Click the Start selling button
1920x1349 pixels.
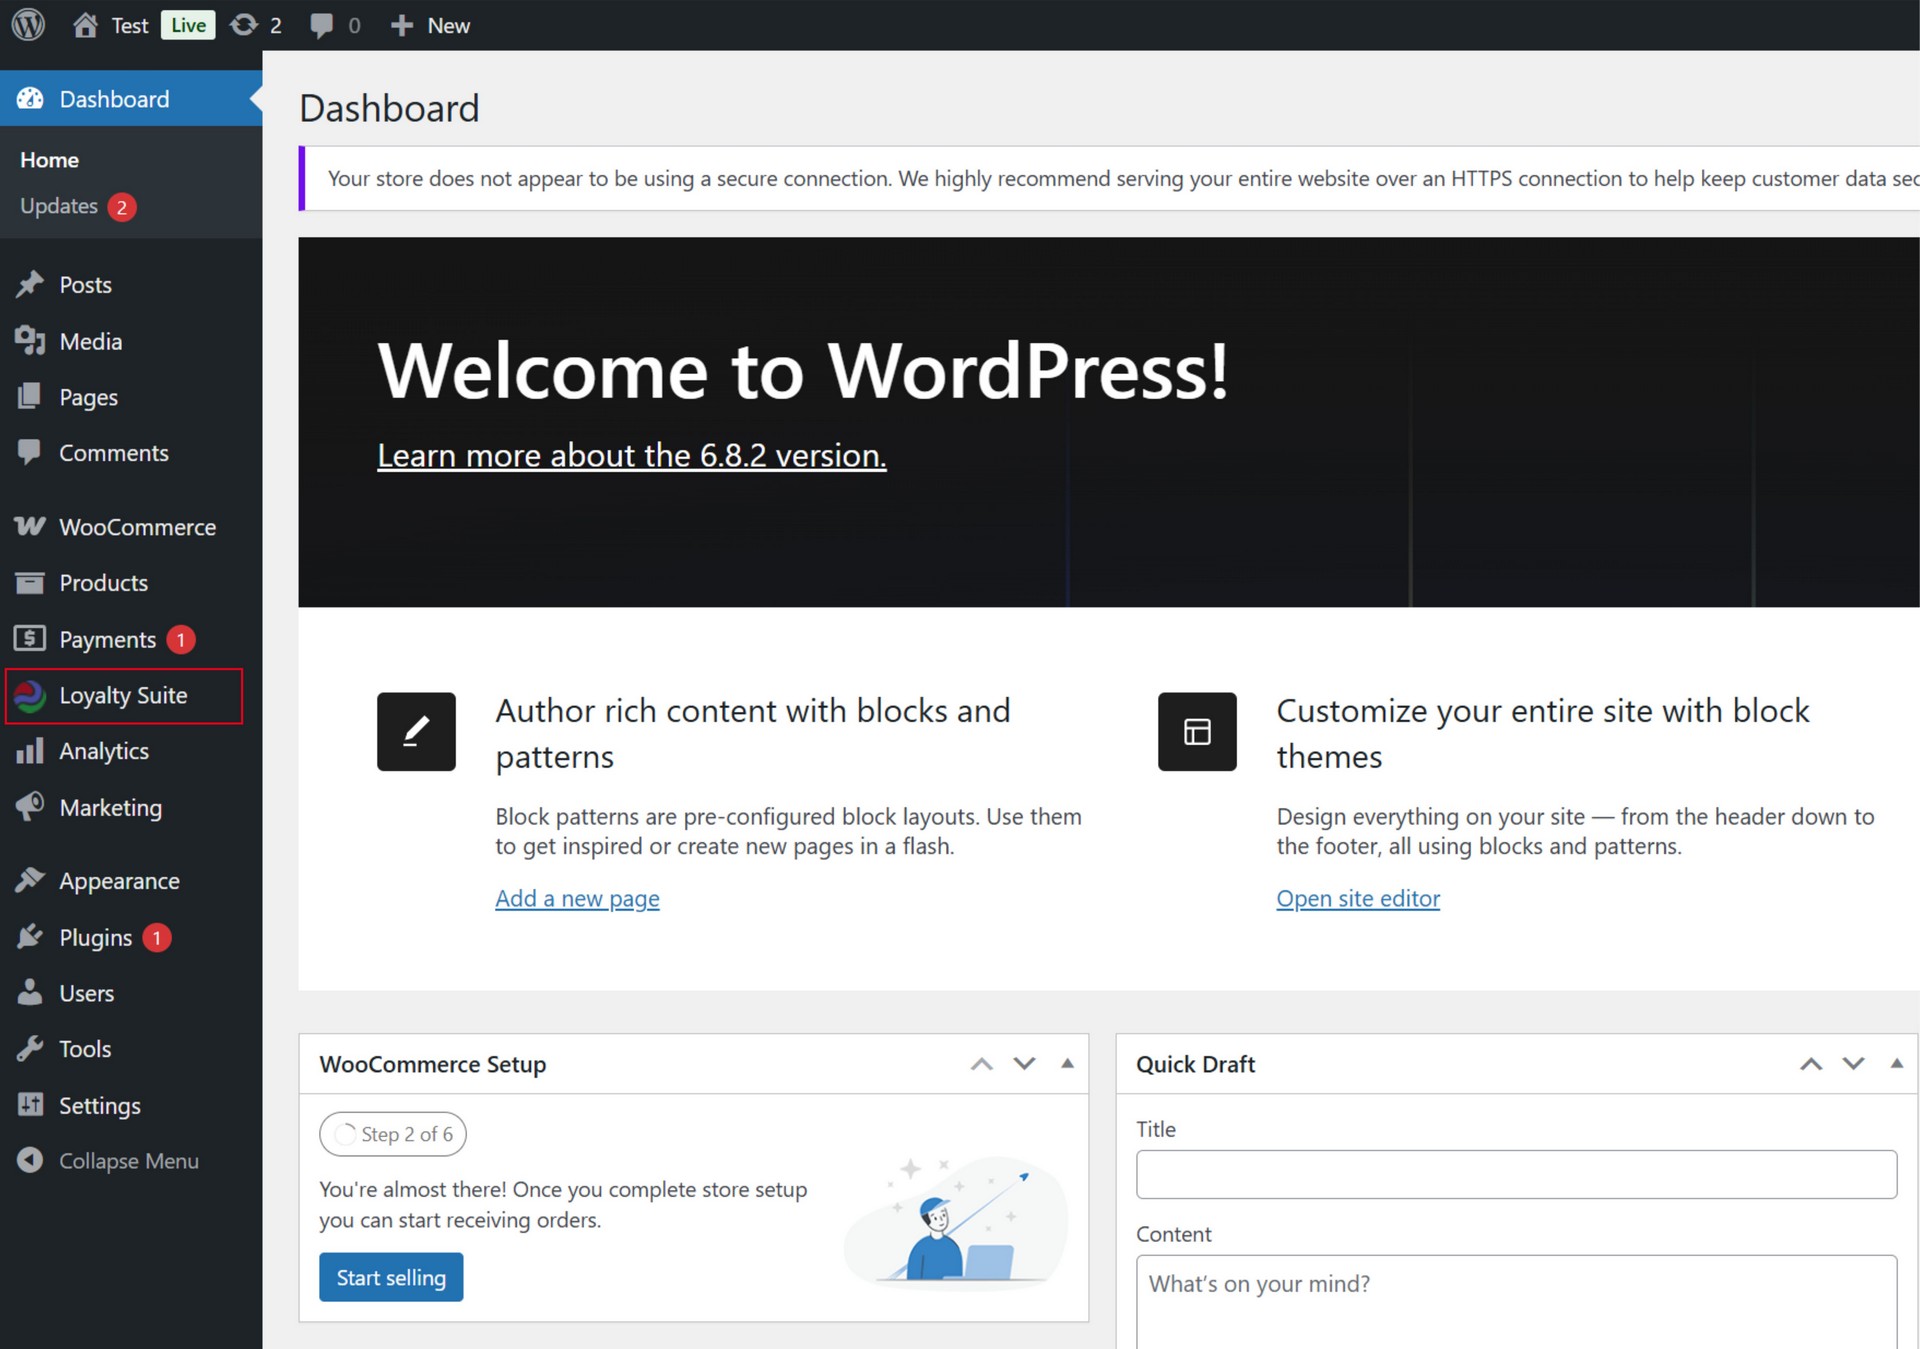[391, 1277]
